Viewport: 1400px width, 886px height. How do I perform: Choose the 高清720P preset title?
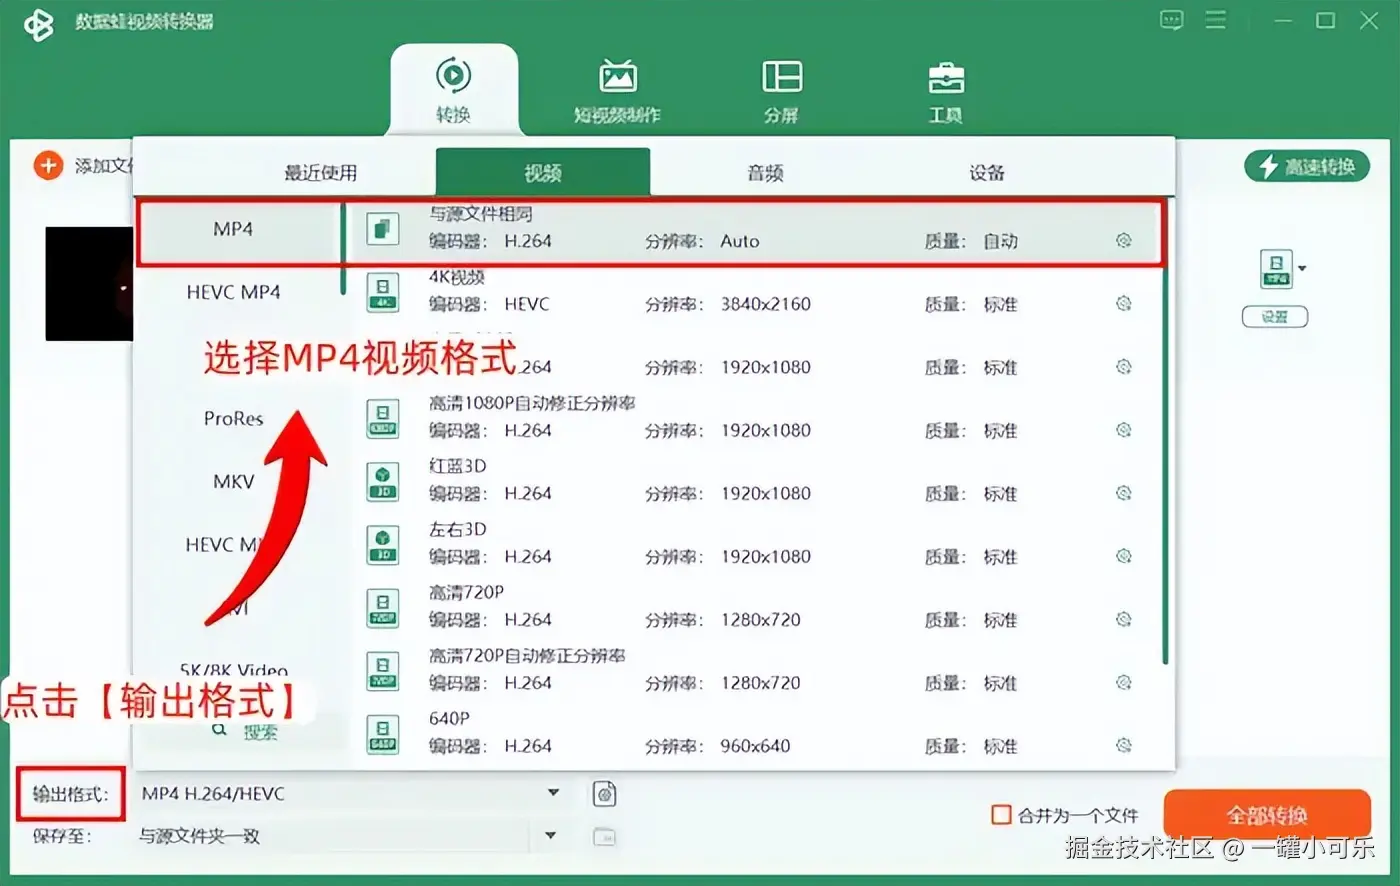[466, 592]
